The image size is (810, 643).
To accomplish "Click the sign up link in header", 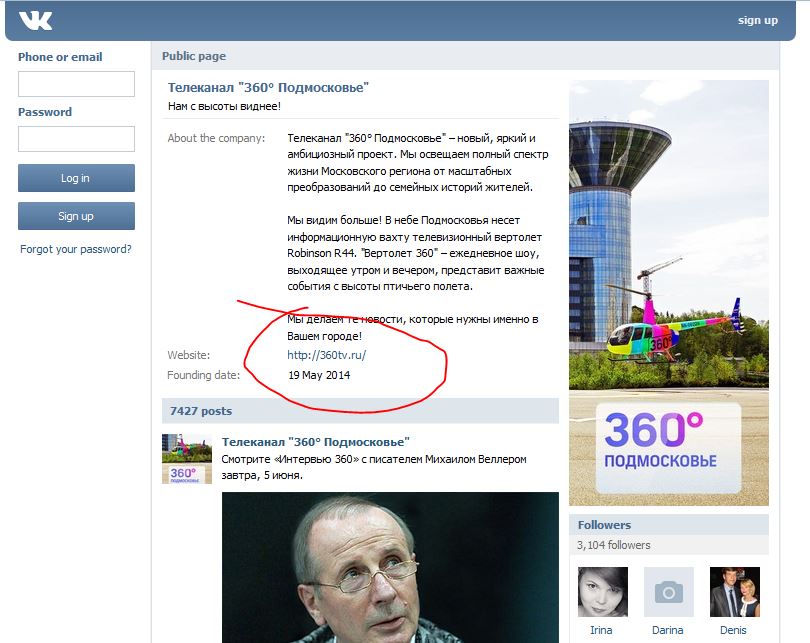I will 757,20.
